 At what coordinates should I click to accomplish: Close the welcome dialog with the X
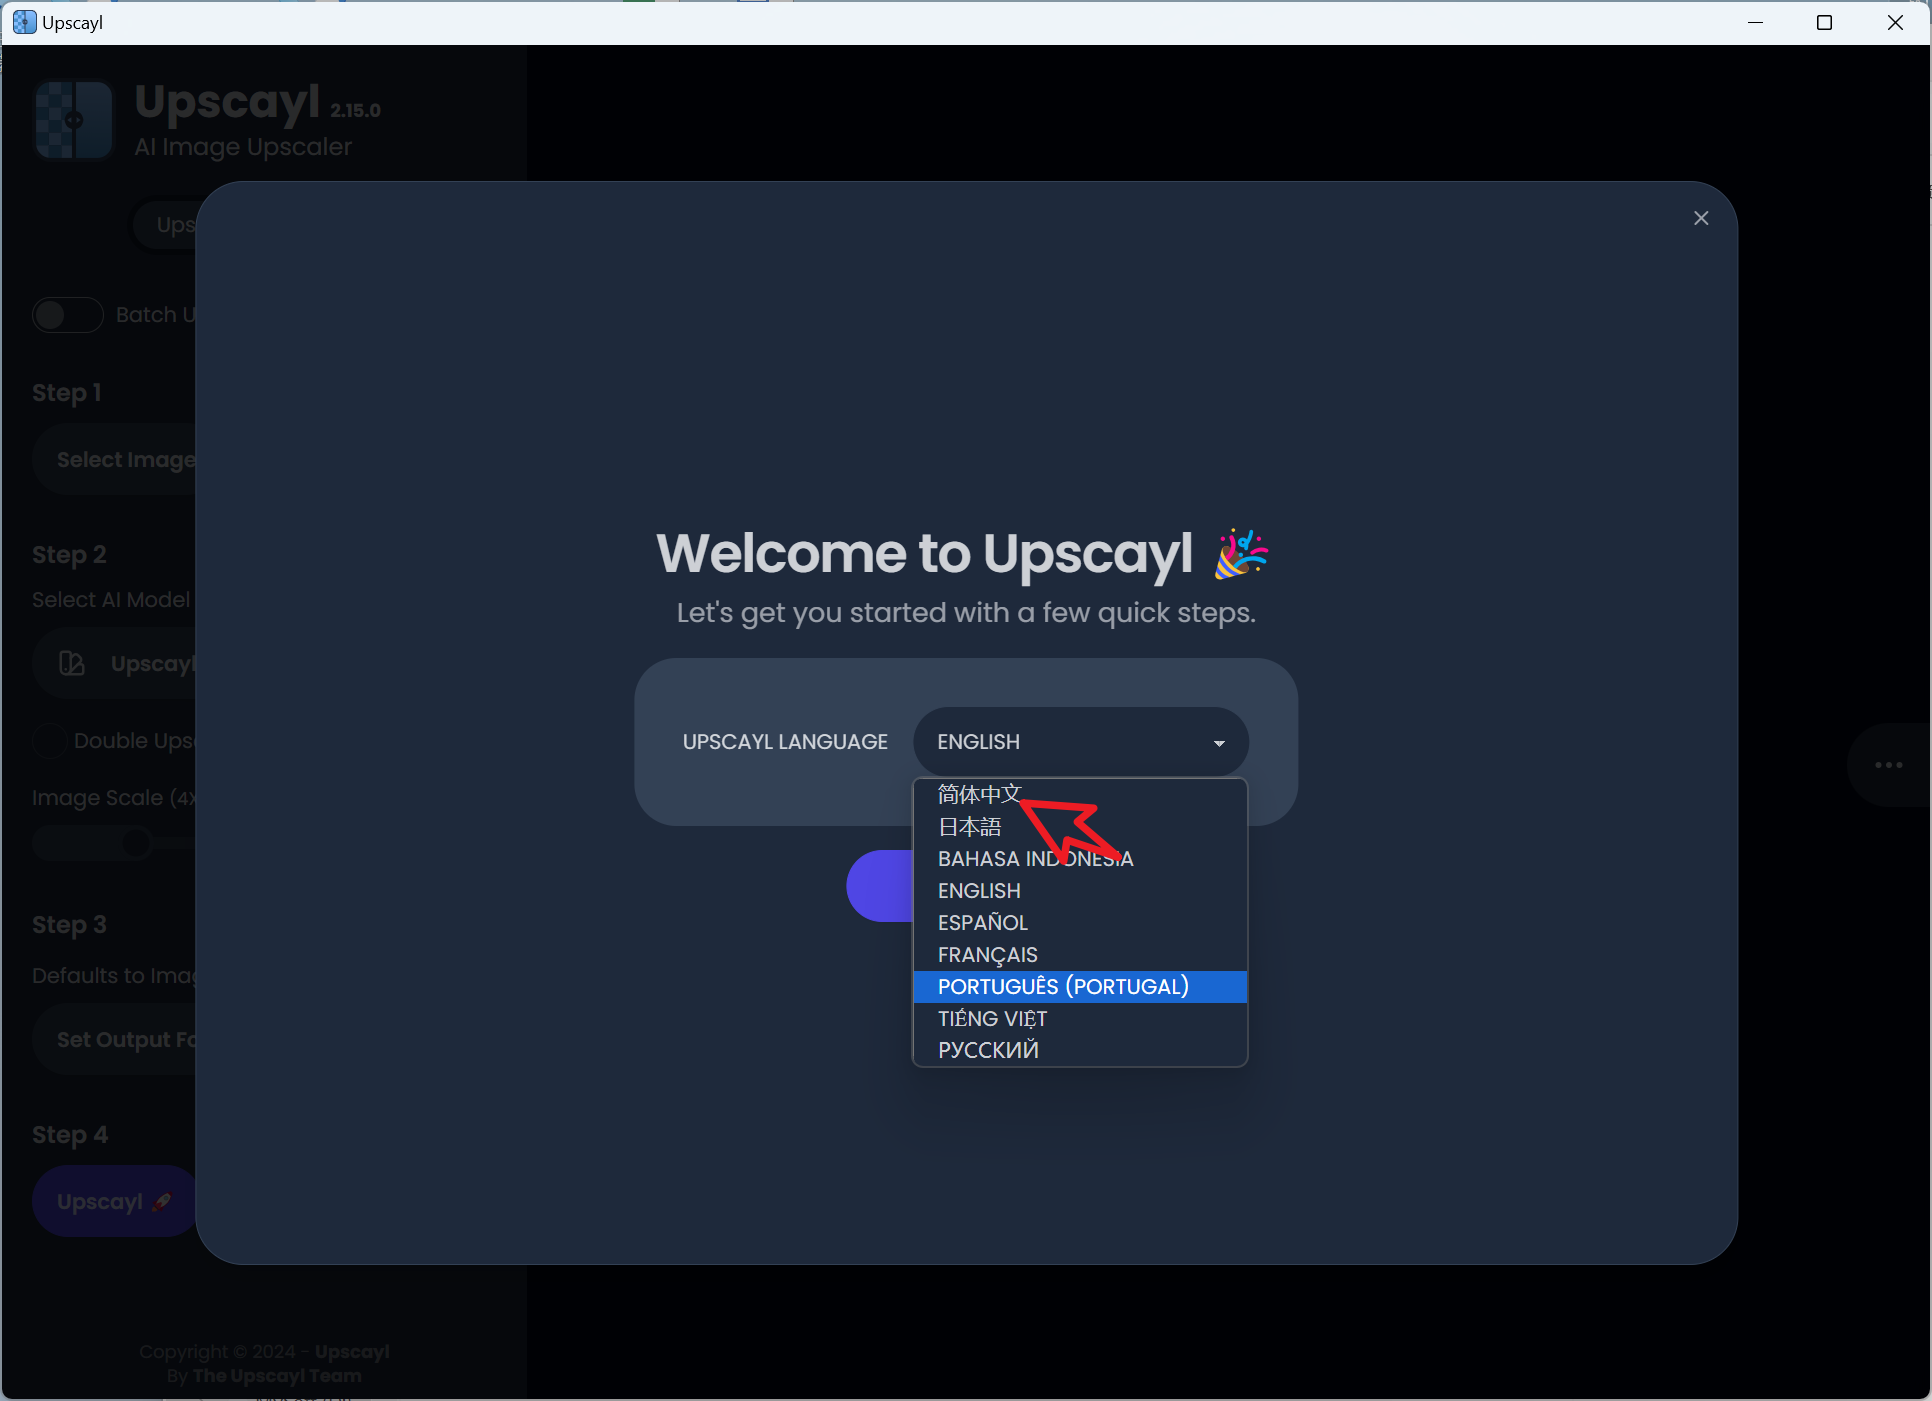1701,218
